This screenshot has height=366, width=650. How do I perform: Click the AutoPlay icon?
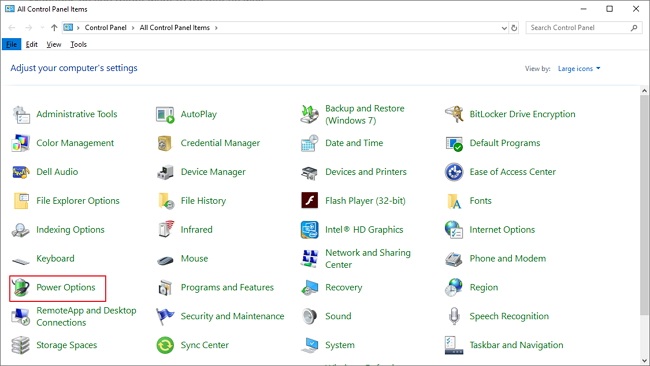[x=165, y=114]
